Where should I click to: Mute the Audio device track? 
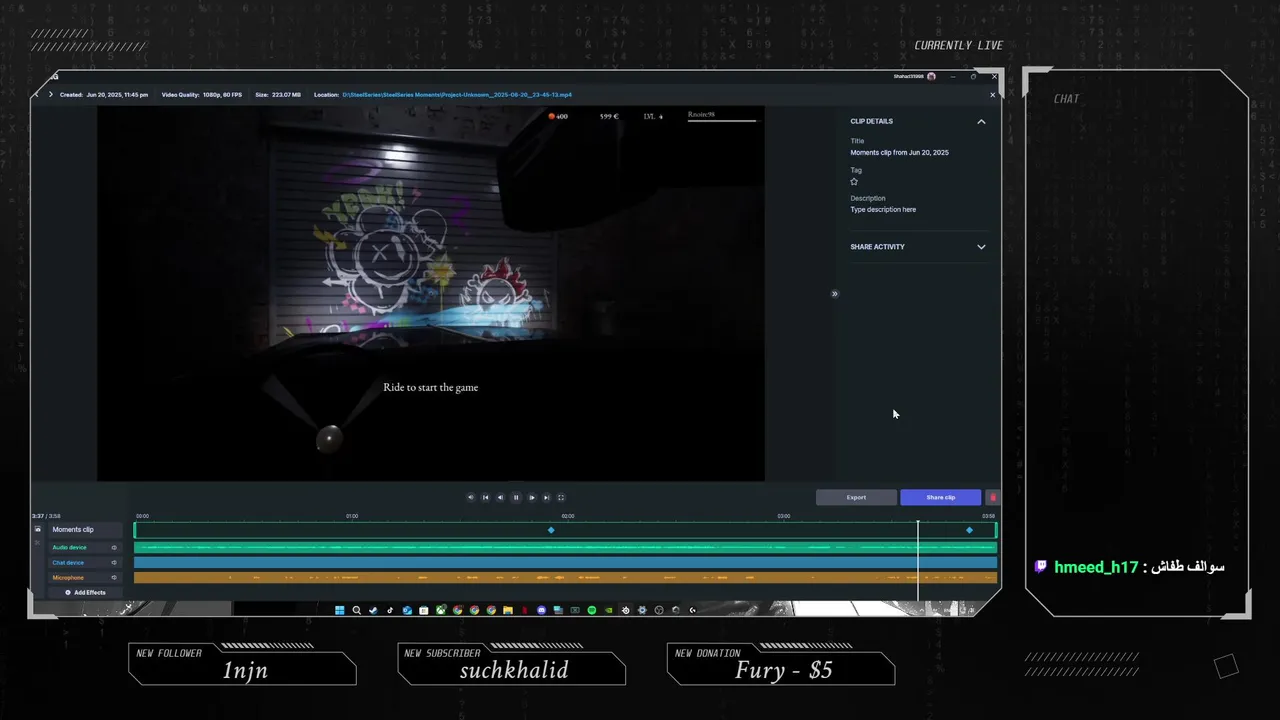pyautogui.click(x=114, y=548)
